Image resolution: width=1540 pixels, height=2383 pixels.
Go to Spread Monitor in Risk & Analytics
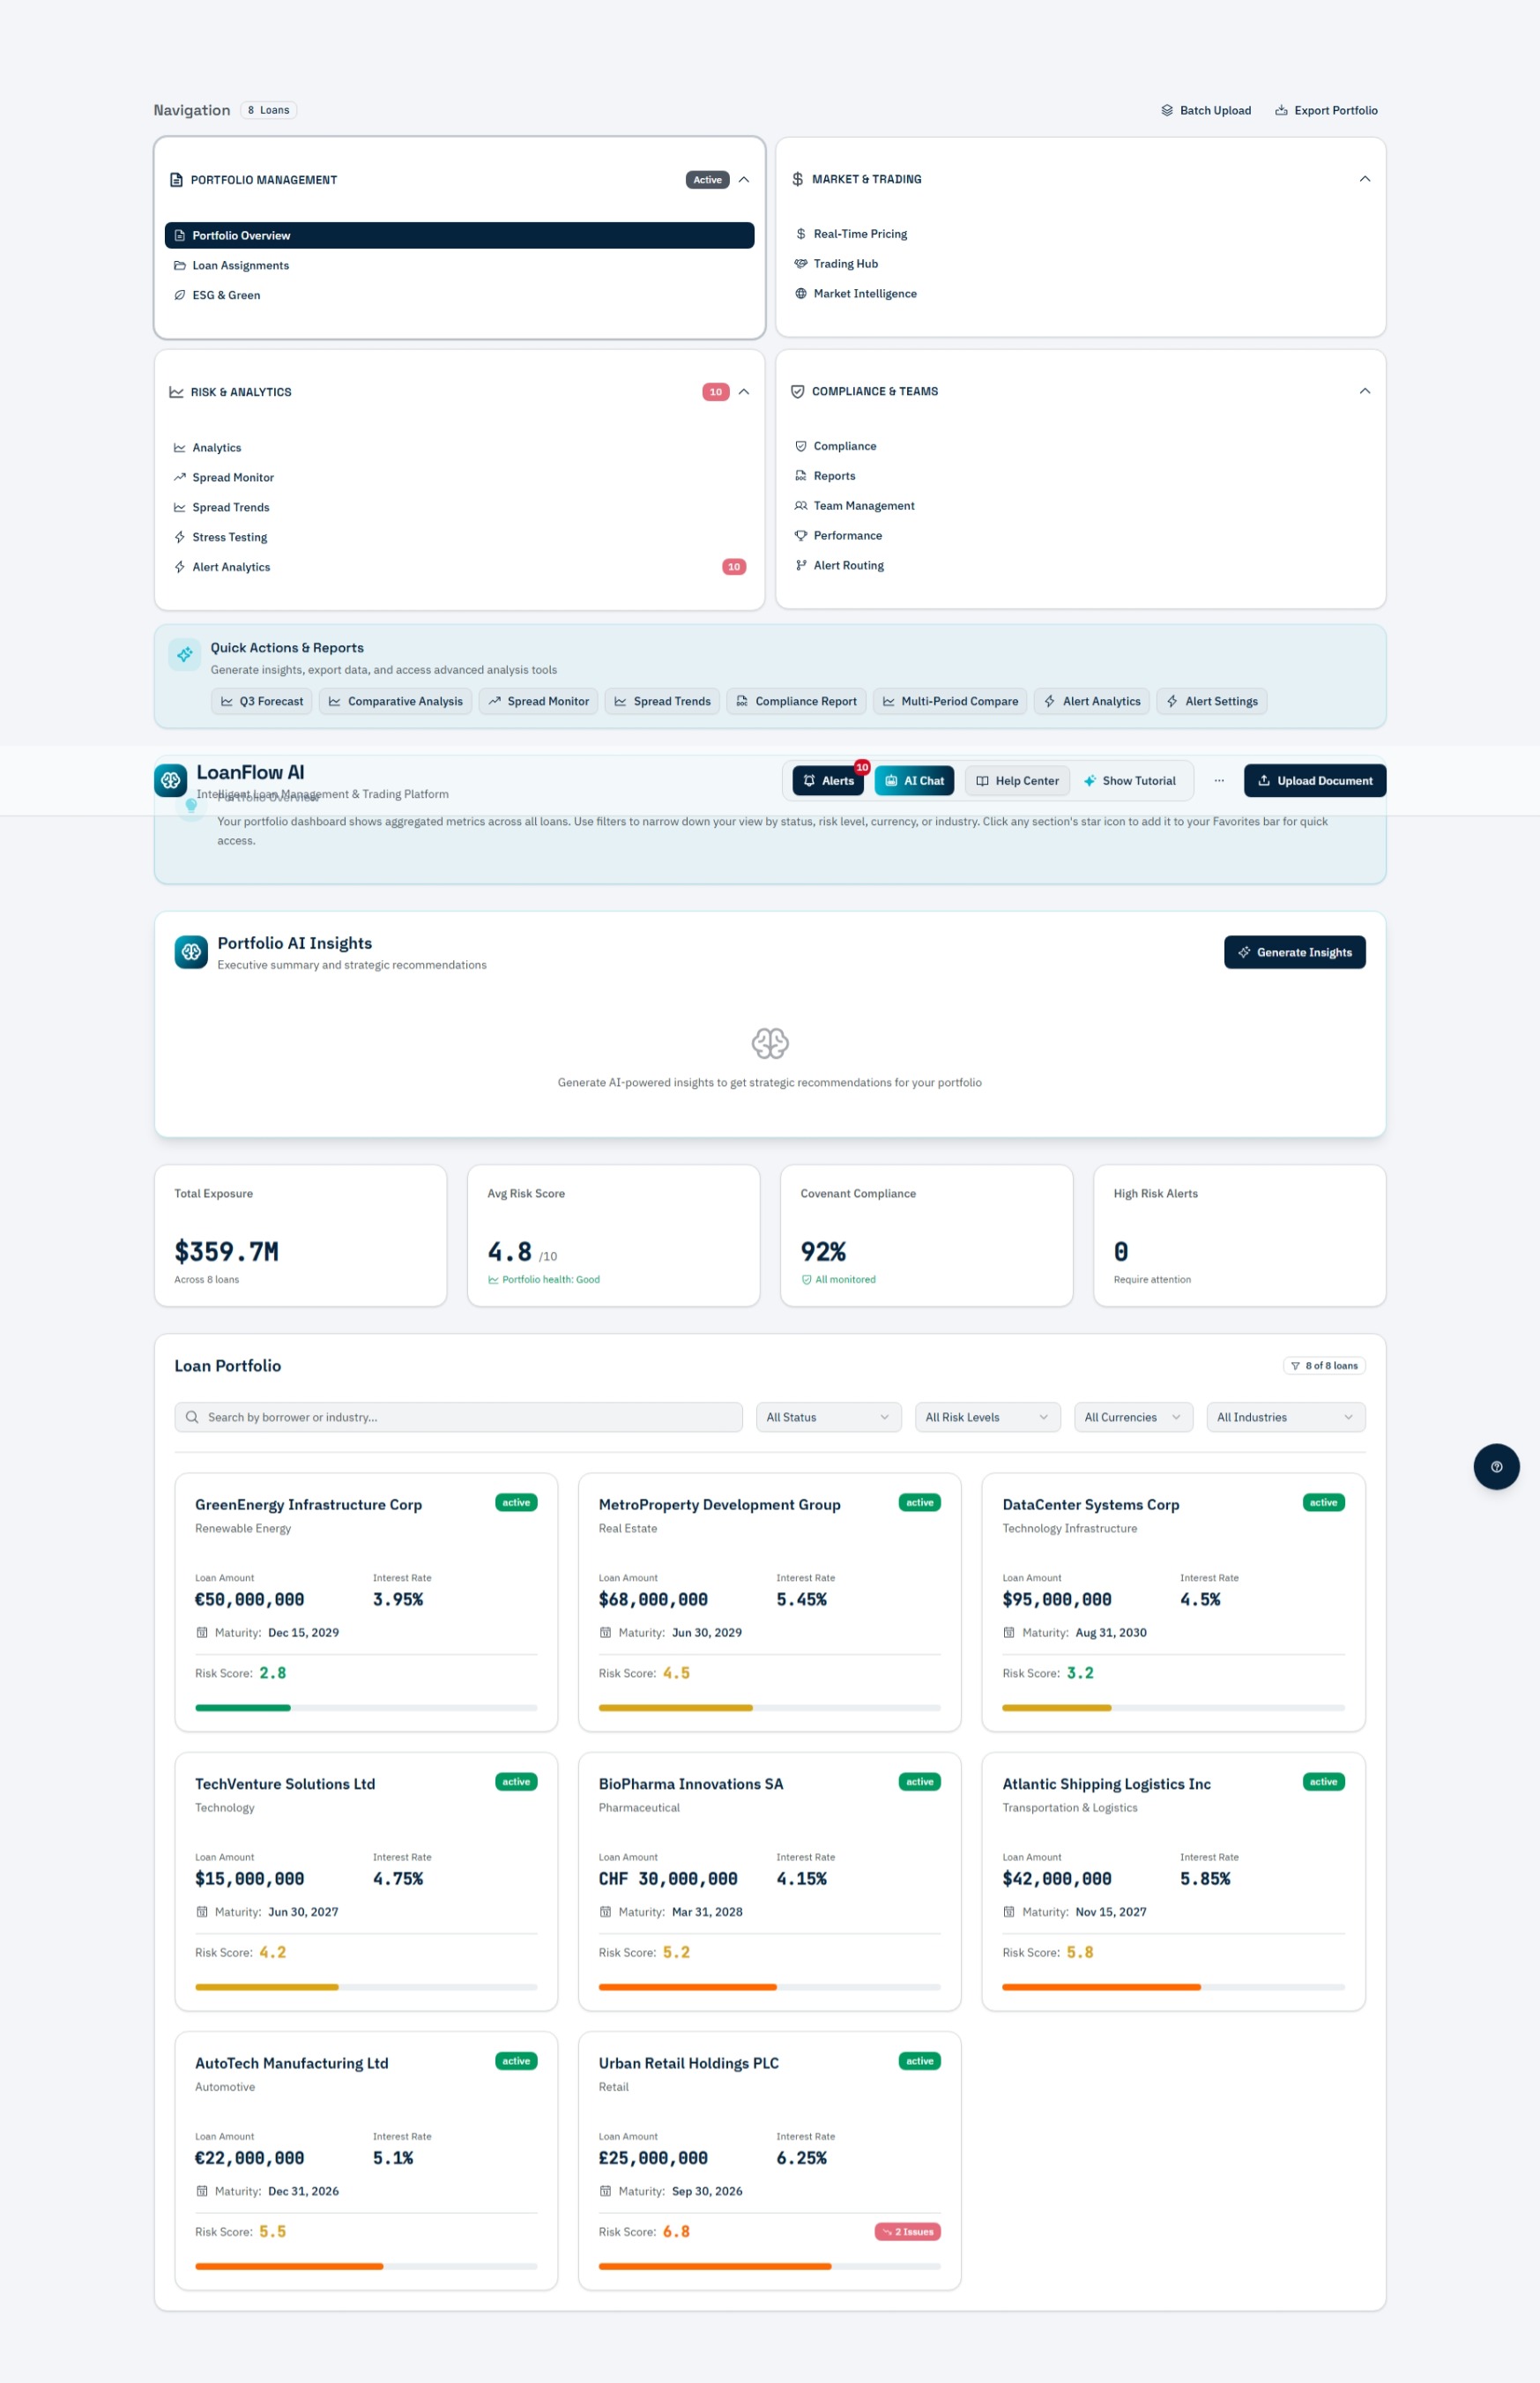[x=459, y=478]
